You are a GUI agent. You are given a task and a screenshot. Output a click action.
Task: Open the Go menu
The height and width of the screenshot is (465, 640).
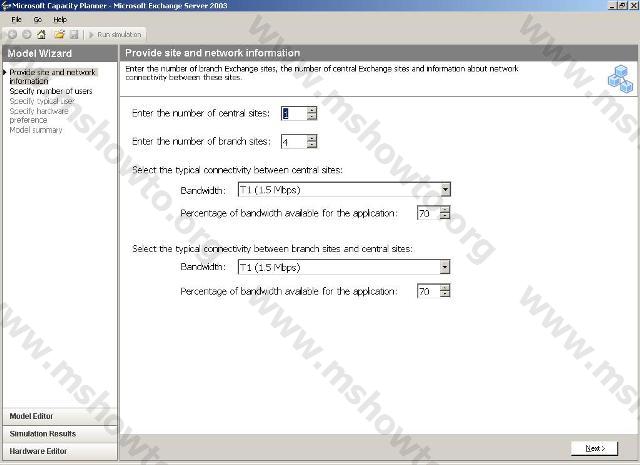click(x=38, y=20)
